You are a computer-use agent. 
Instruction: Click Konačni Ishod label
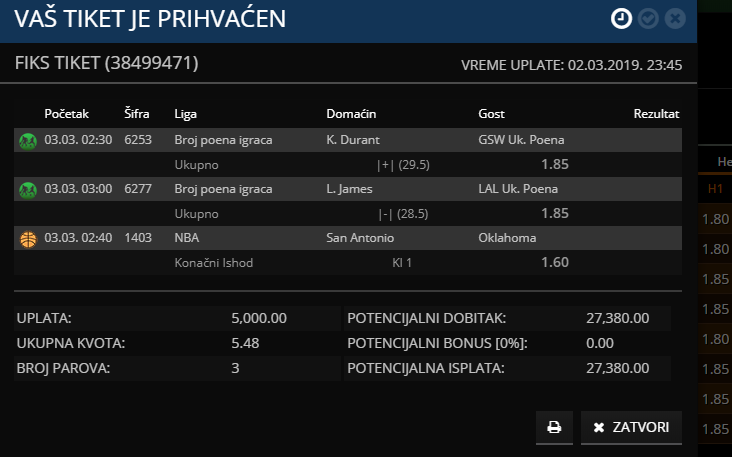[x=213, y=263]
